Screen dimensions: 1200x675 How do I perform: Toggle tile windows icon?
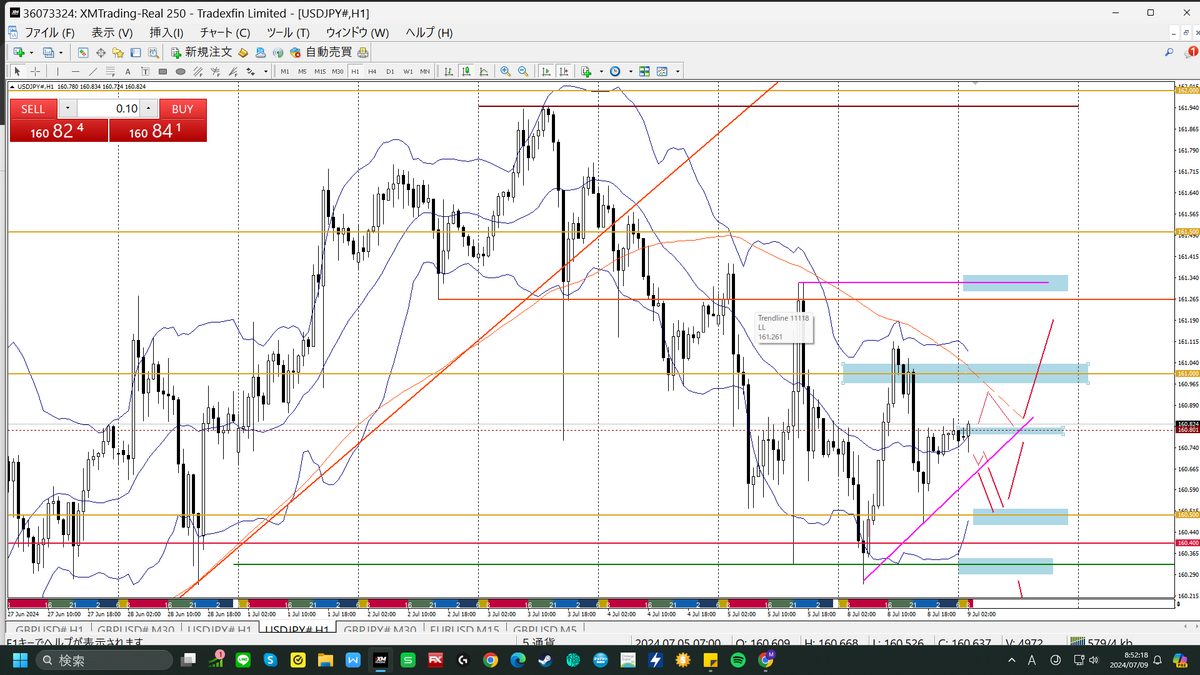644,71
